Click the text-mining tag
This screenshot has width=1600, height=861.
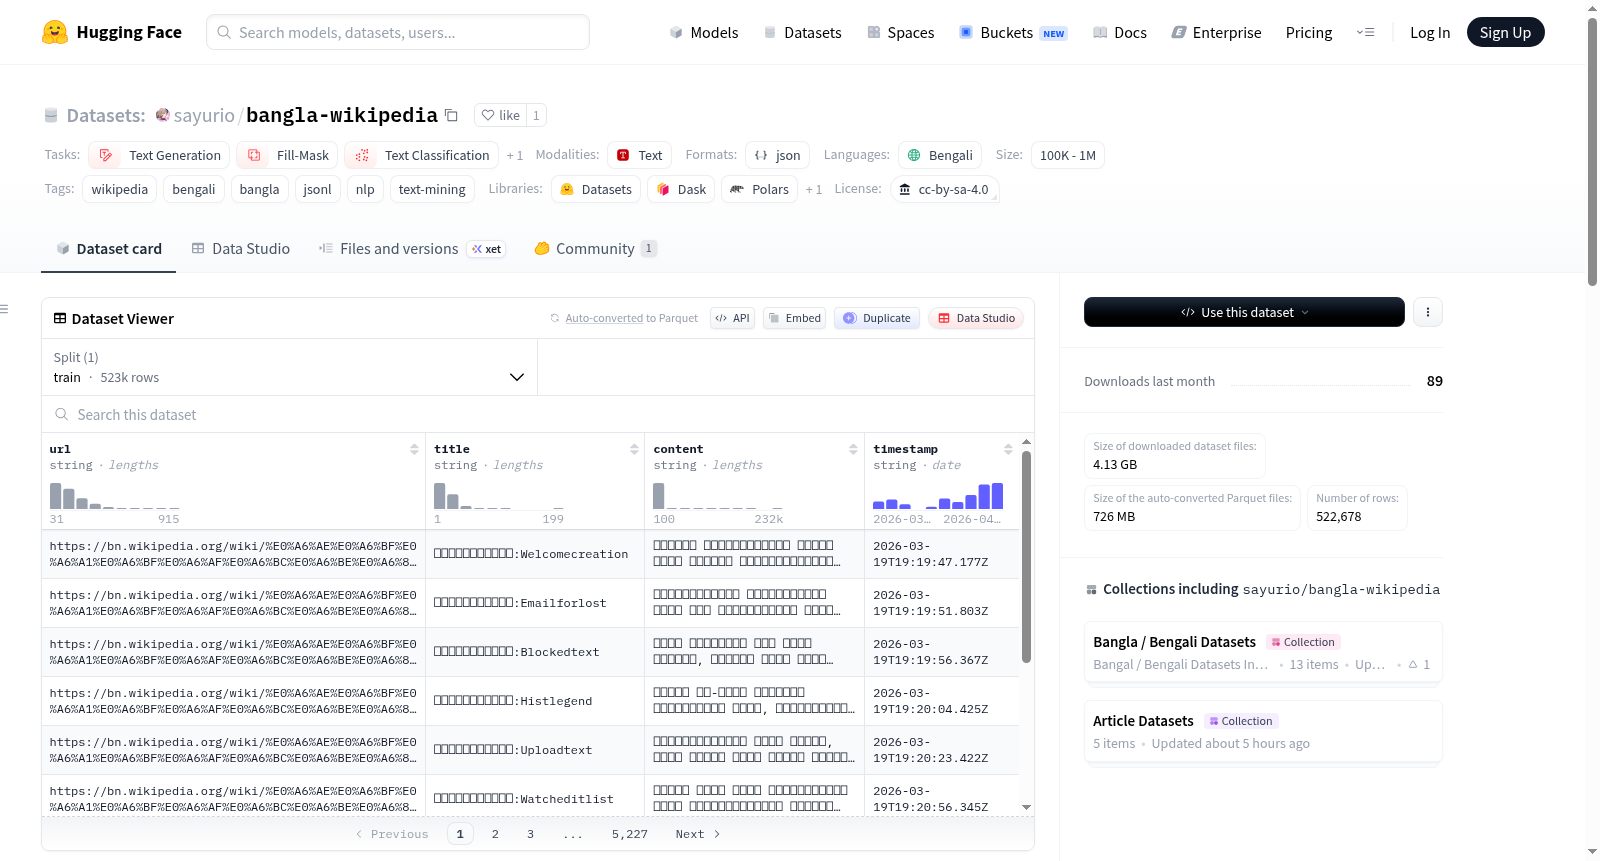click(x=432, y=189)
